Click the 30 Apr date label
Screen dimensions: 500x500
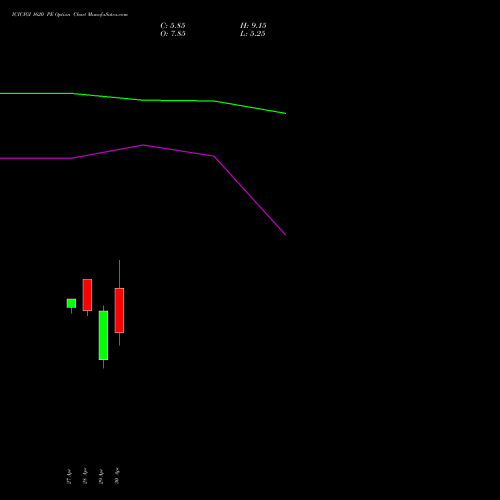point(117,476)
